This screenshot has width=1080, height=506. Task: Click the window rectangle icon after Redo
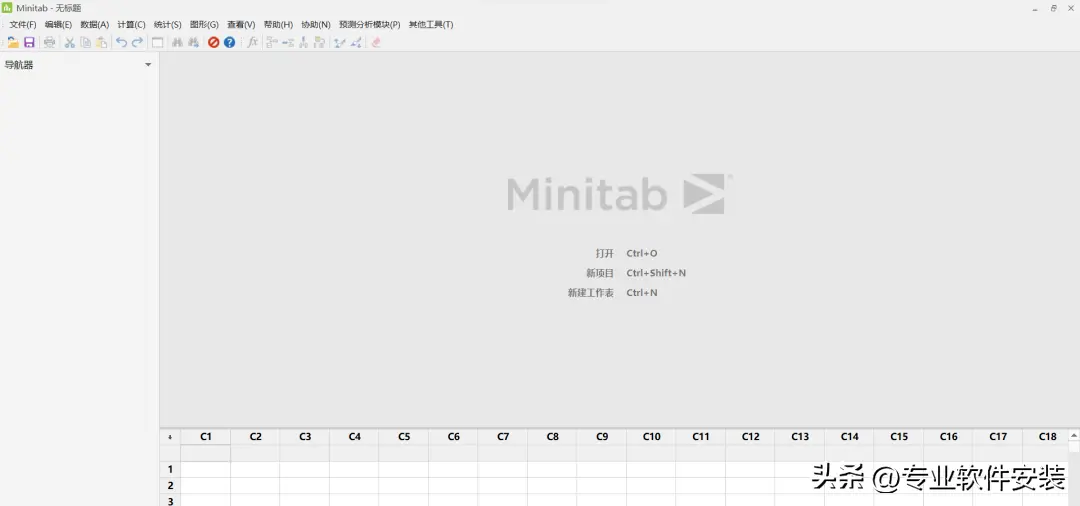158,42
